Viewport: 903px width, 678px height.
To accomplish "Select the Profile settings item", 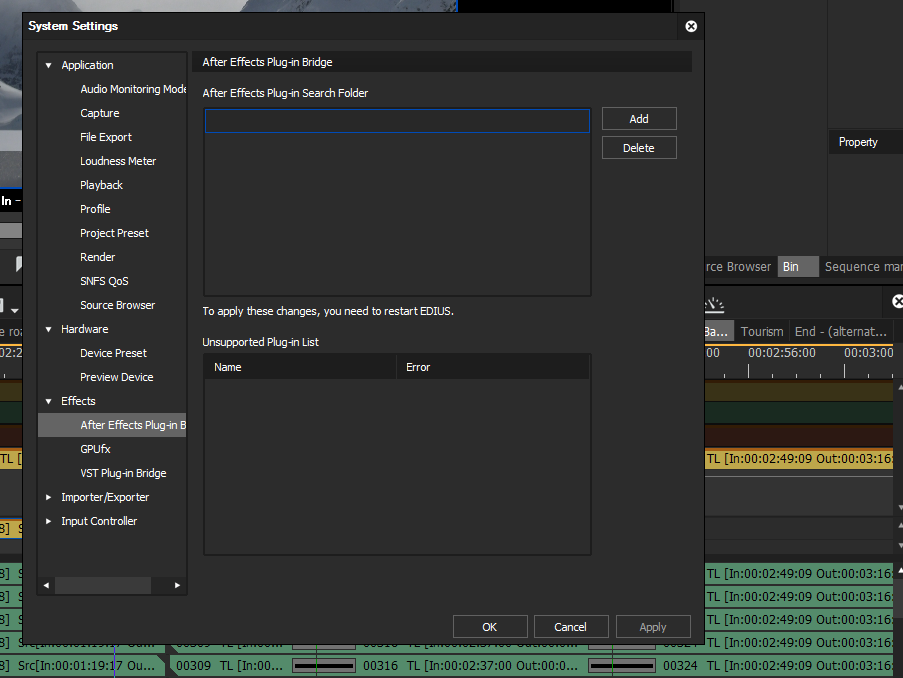I will 95,209.
